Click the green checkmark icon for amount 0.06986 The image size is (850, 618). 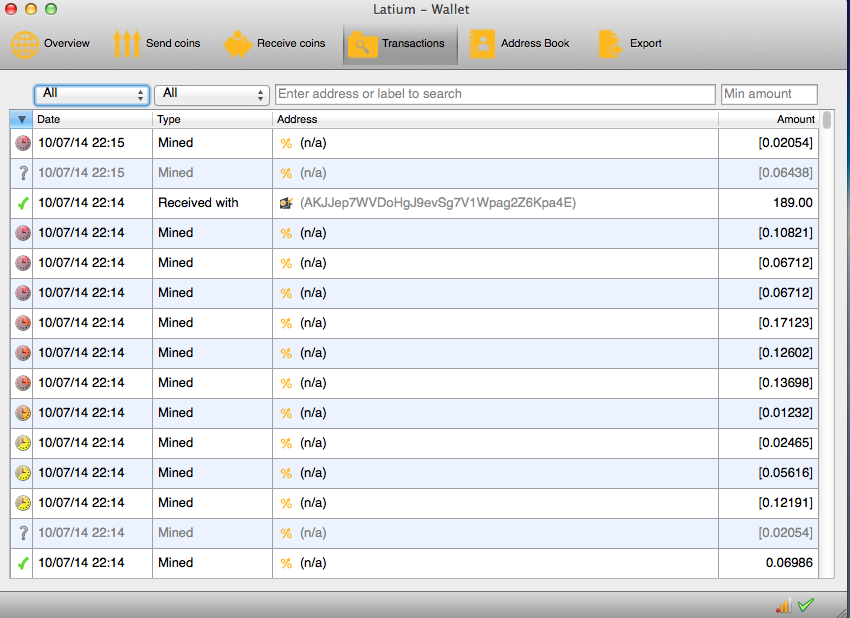tap(23, 563)
